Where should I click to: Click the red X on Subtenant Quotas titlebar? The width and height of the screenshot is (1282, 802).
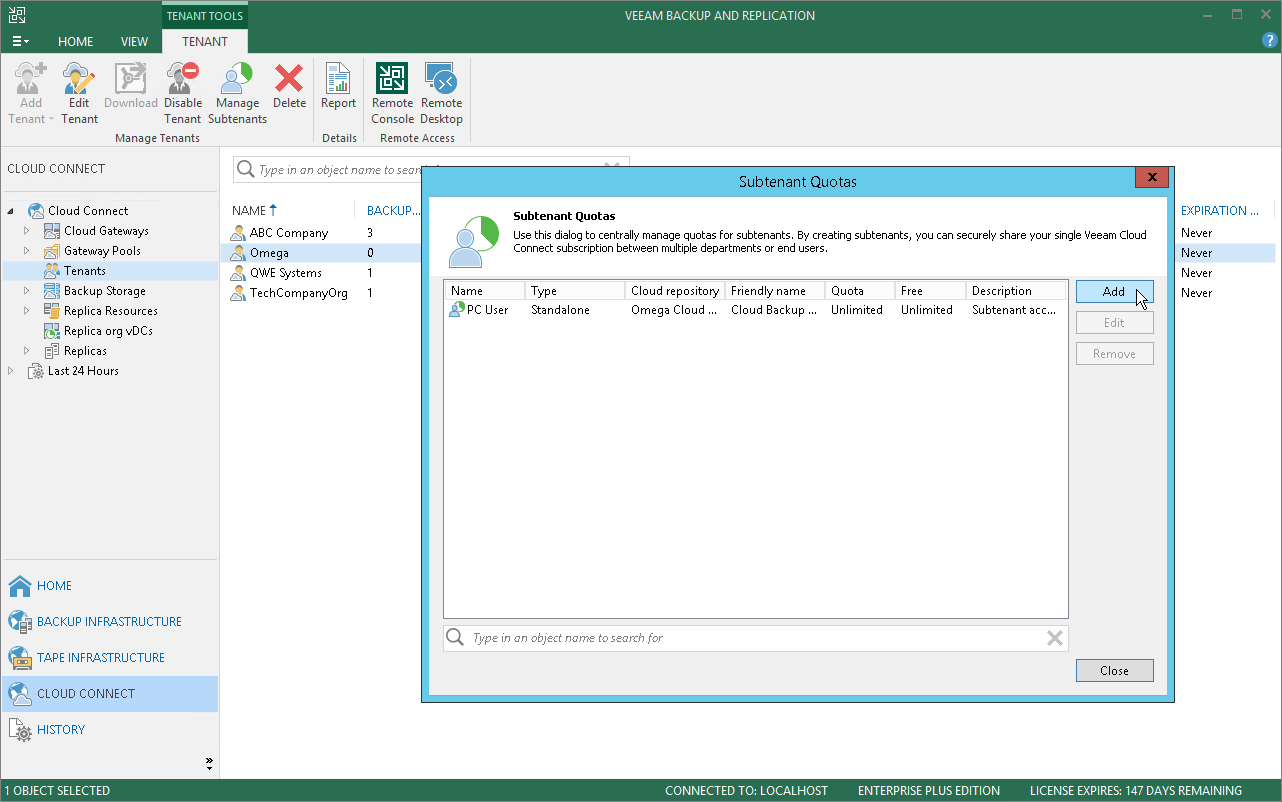coord(1152,178)
